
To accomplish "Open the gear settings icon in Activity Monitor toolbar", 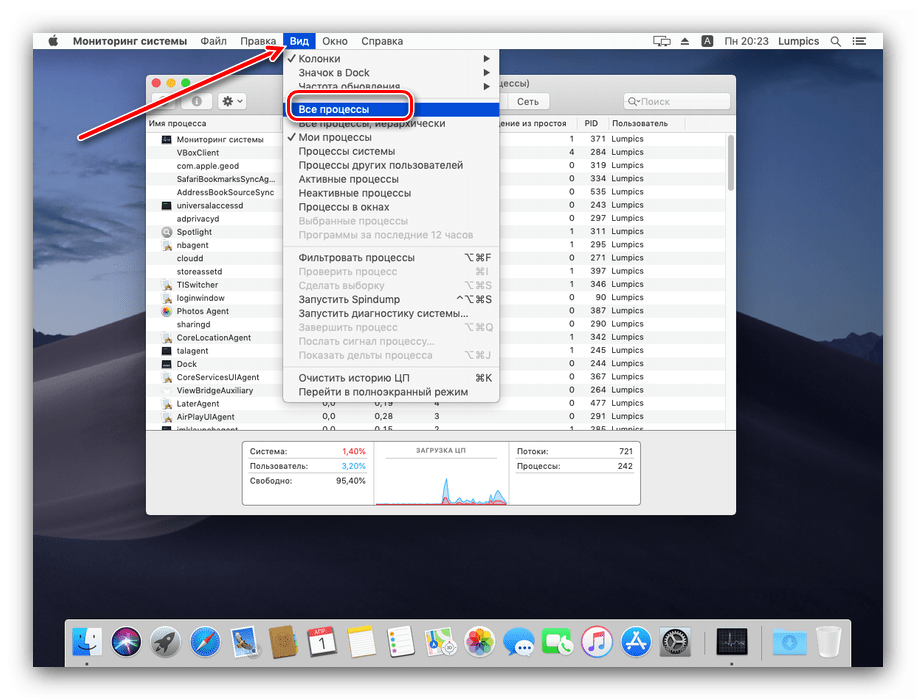I will 229,102.
